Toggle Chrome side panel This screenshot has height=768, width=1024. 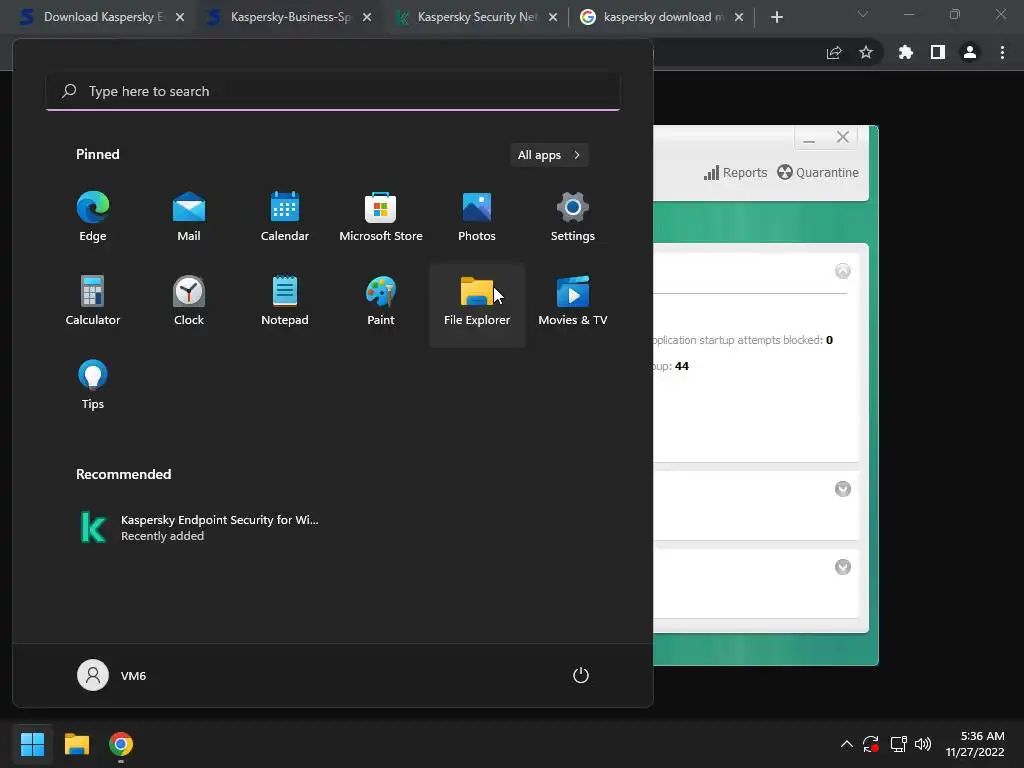tap(938, 52)
